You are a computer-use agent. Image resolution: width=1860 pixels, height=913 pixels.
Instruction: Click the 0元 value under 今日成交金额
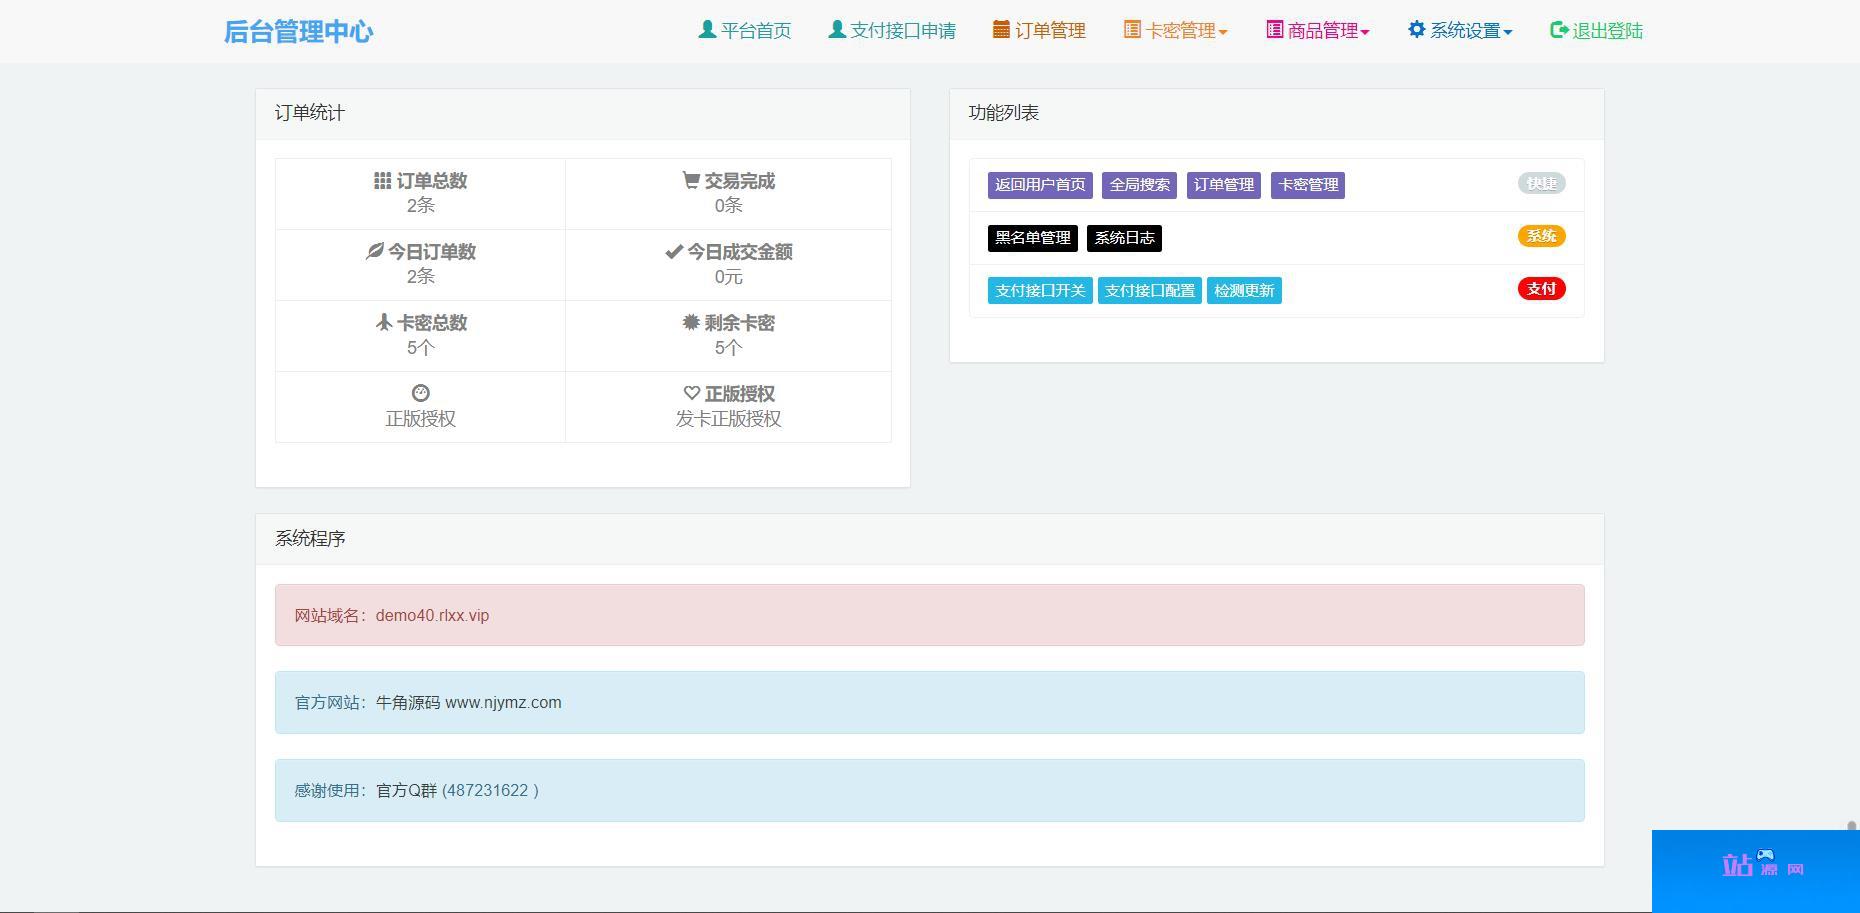(x=728, y=277)
